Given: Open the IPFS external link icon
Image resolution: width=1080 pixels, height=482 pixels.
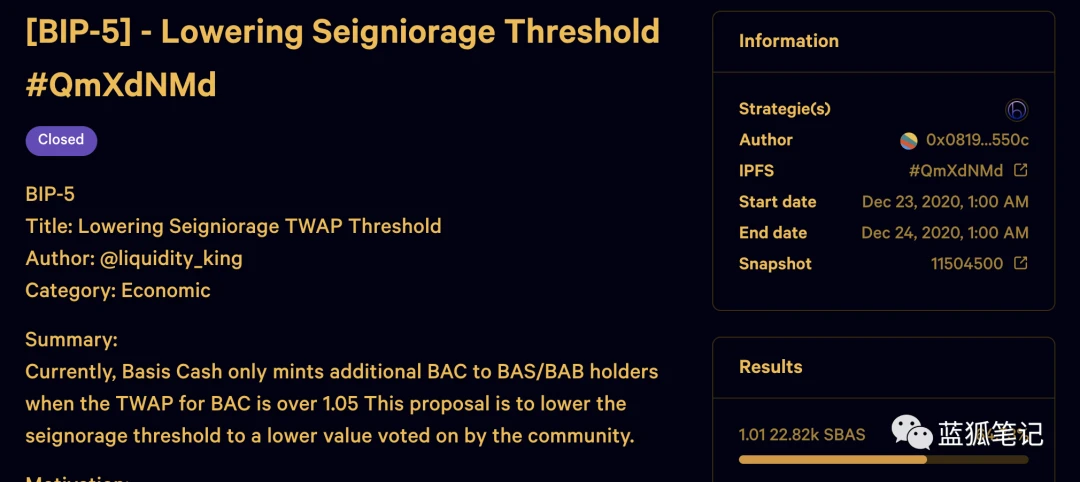Looking at the screenshot, I should pos(1021,170).
